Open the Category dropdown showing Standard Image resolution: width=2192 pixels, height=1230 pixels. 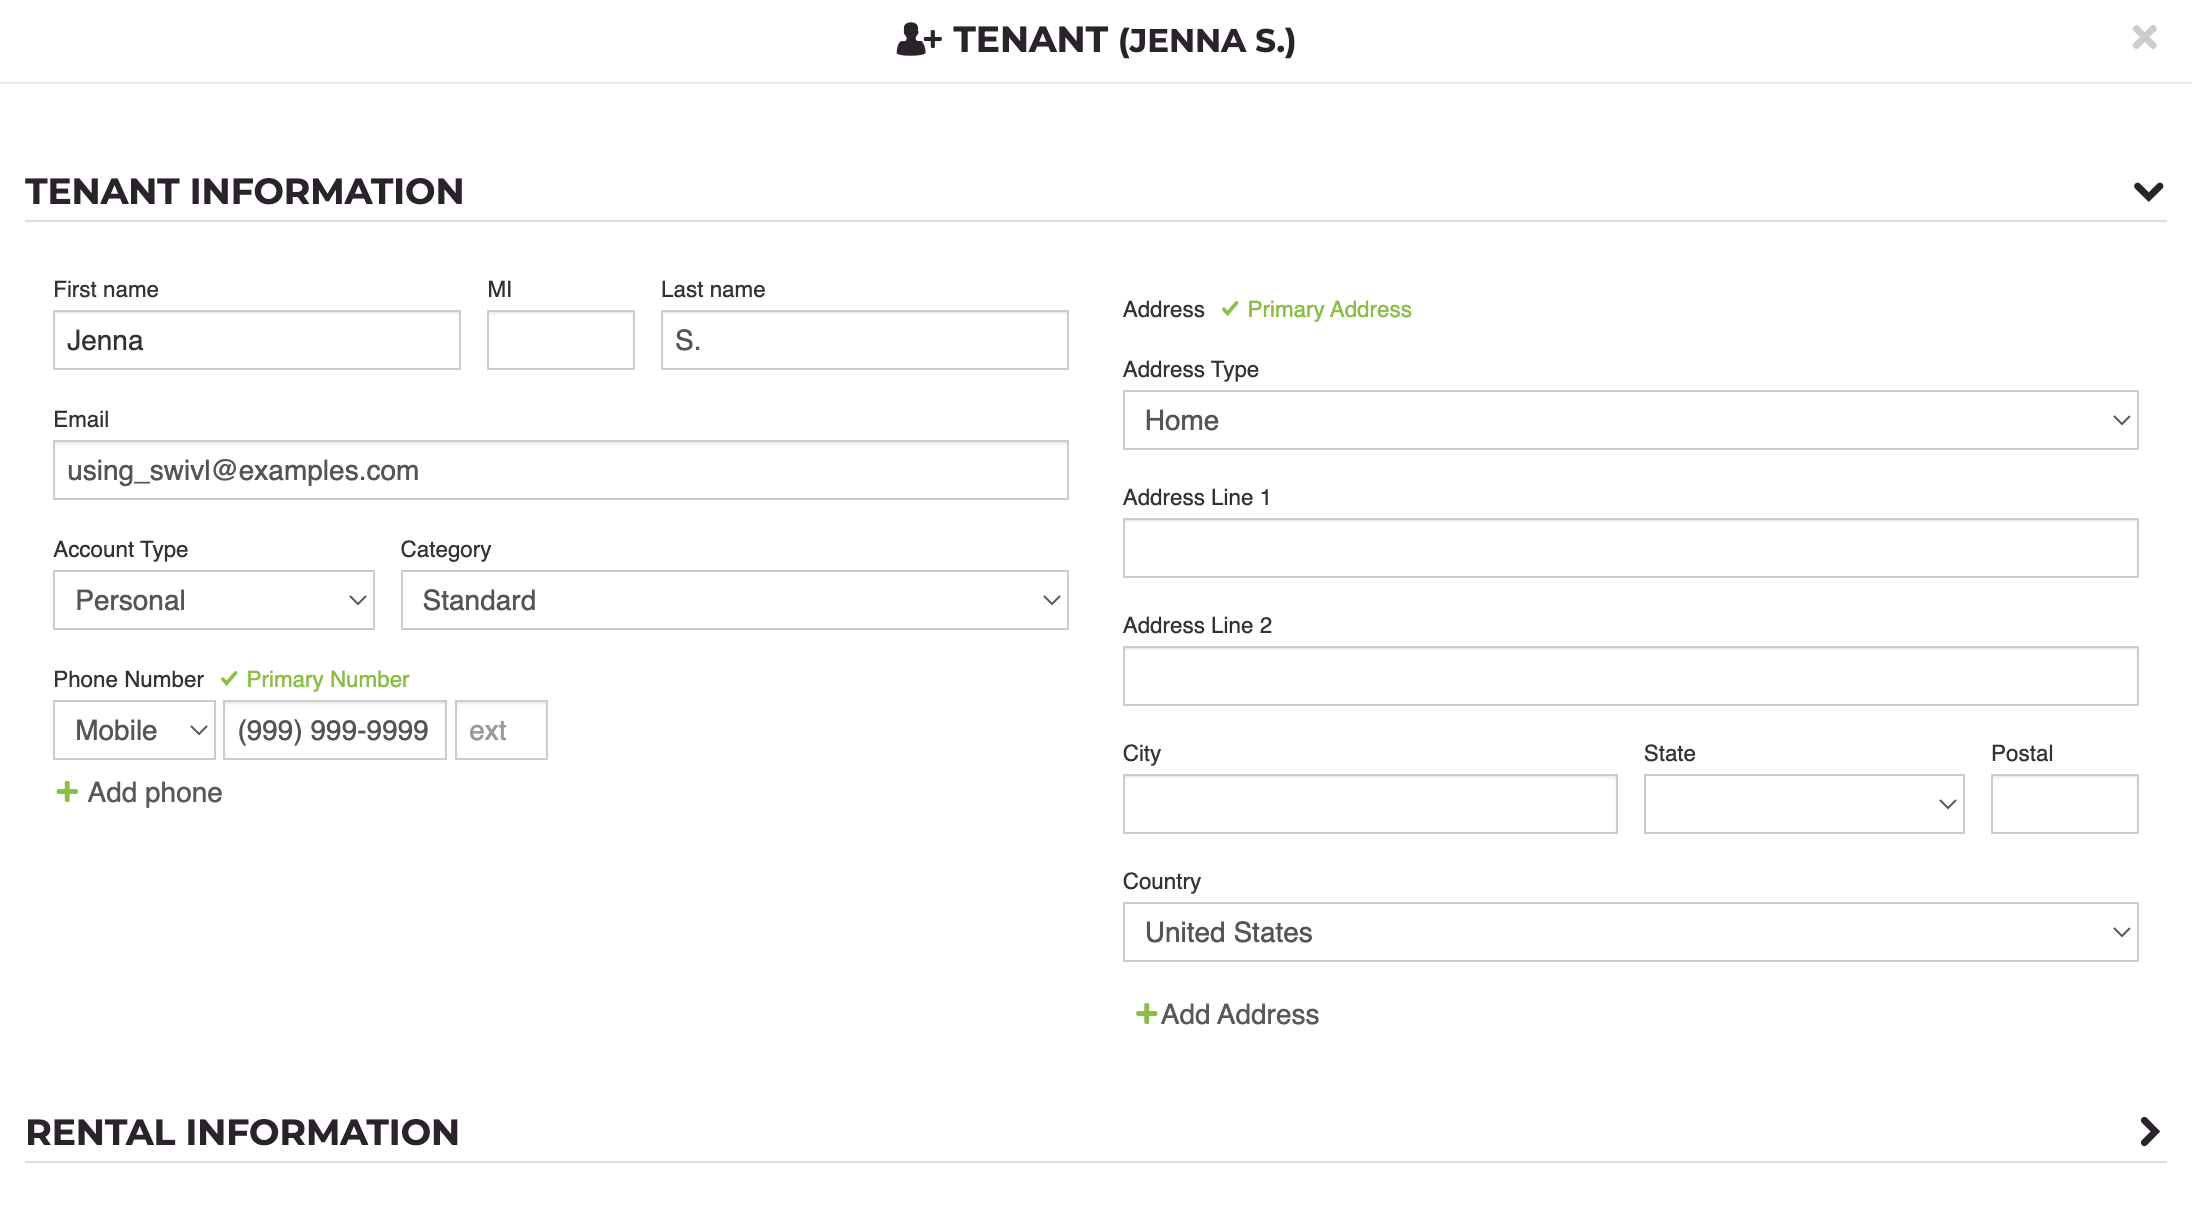(x=734, y=600)
